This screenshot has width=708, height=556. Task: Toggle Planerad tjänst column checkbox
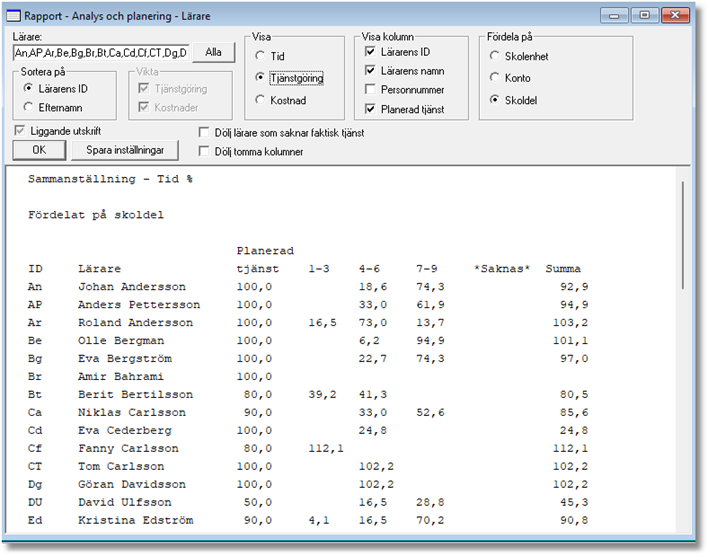pos(371,109)
